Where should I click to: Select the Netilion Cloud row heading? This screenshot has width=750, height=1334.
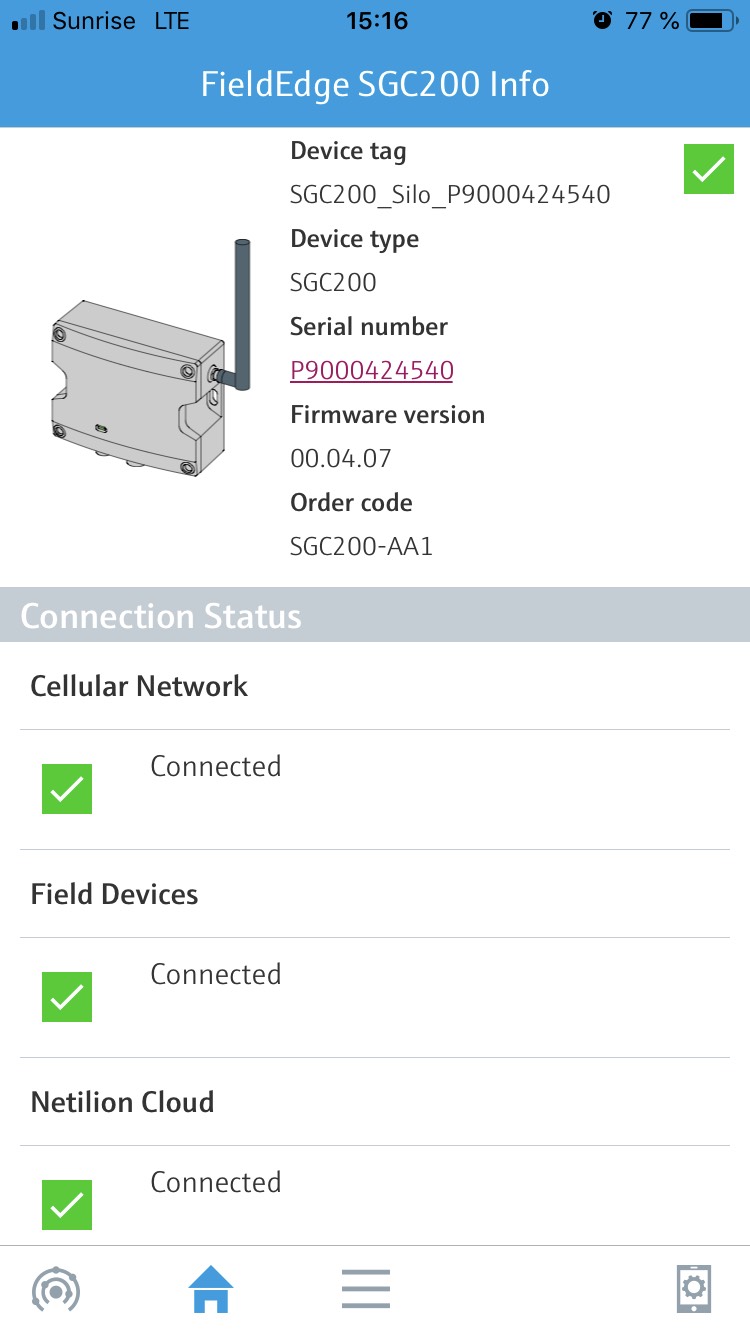click(122, 1102)
